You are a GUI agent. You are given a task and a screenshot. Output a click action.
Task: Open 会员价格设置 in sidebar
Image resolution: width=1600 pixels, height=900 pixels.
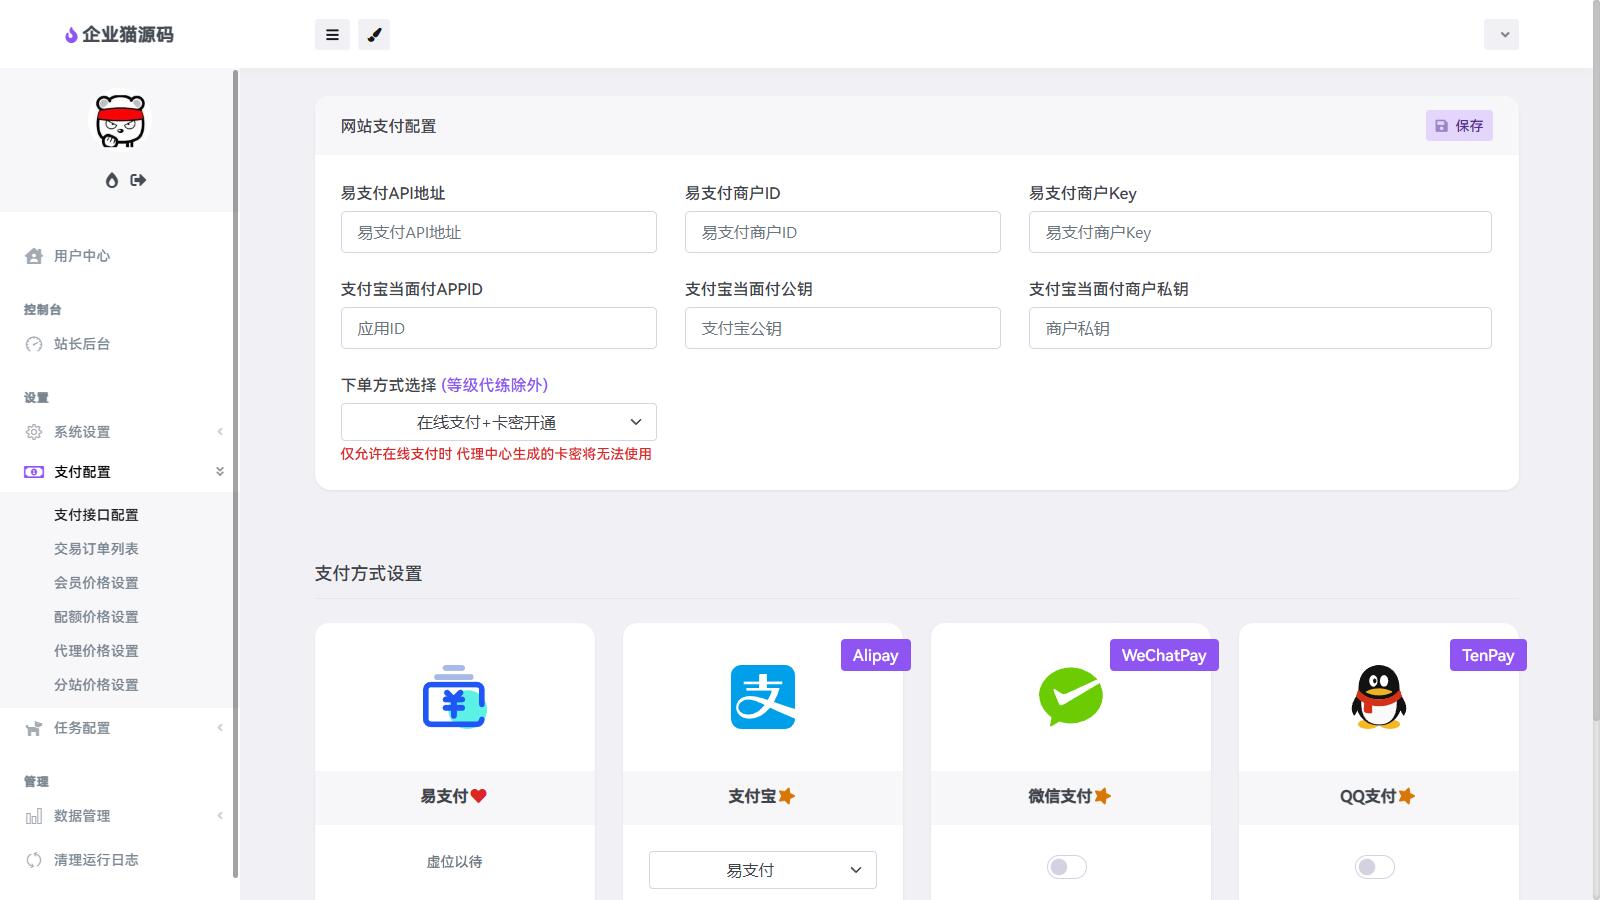[x=96, y=583]
